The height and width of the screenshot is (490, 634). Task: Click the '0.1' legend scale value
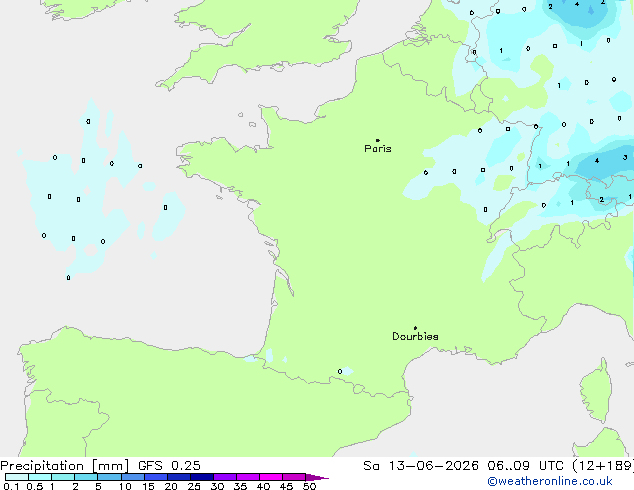[x=11, y=486]
